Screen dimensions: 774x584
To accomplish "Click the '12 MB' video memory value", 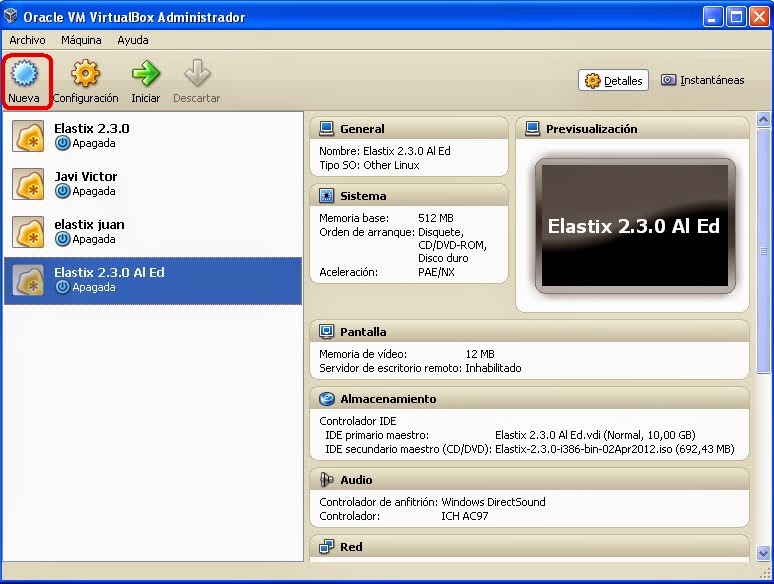I will [480, 354].
